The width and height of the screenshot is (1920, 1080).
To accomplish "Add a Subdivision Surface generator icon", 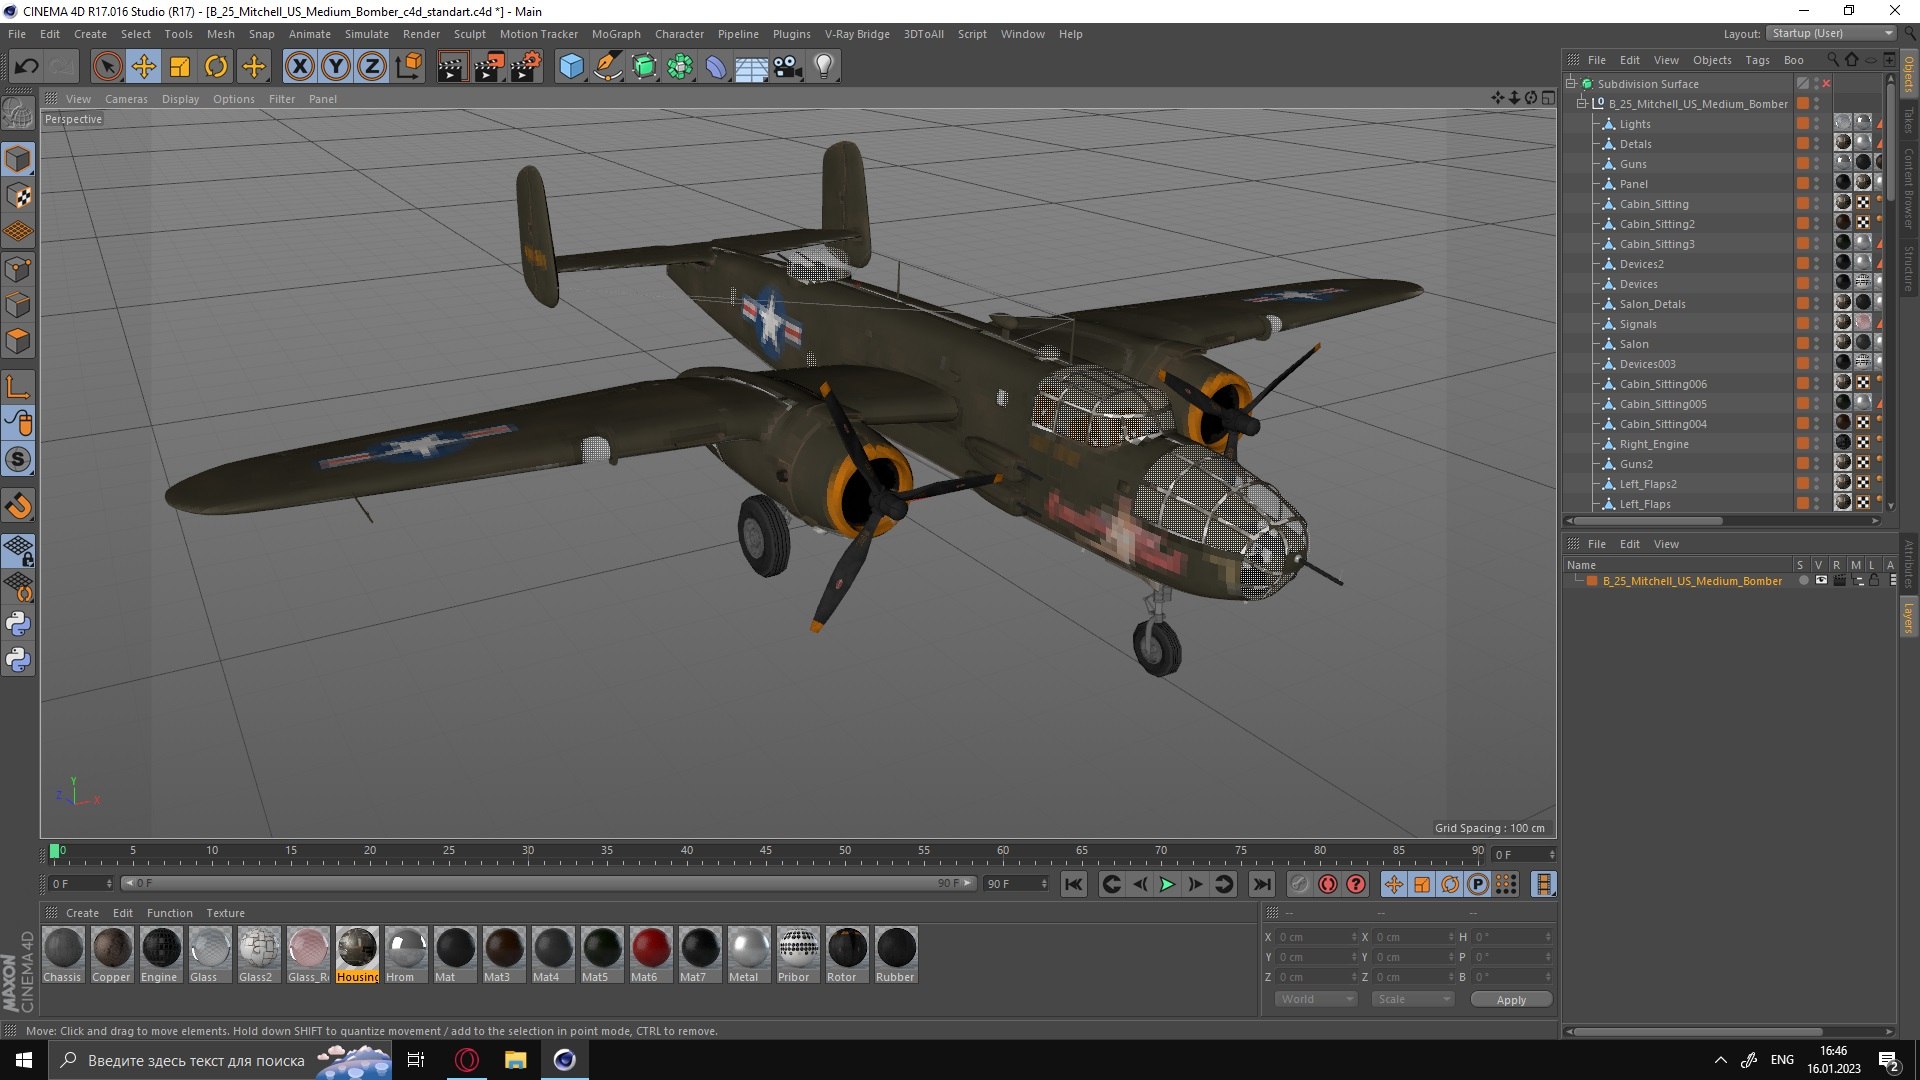I will (x=644, y=67).
